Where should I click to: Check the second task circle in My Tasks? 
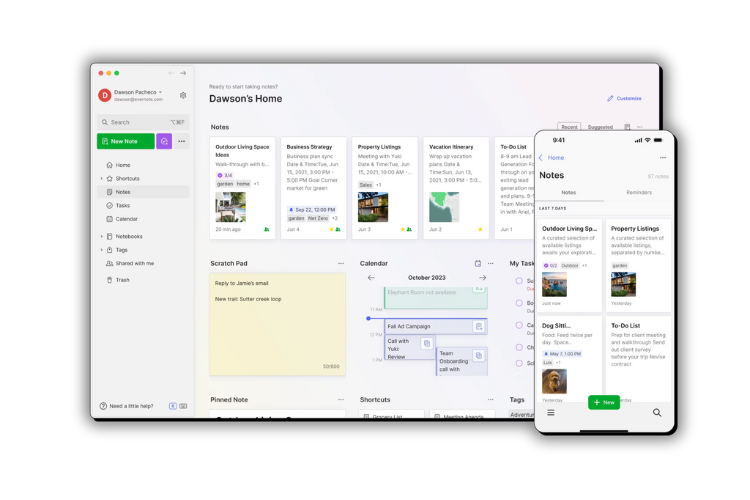(x=519, y=303)
